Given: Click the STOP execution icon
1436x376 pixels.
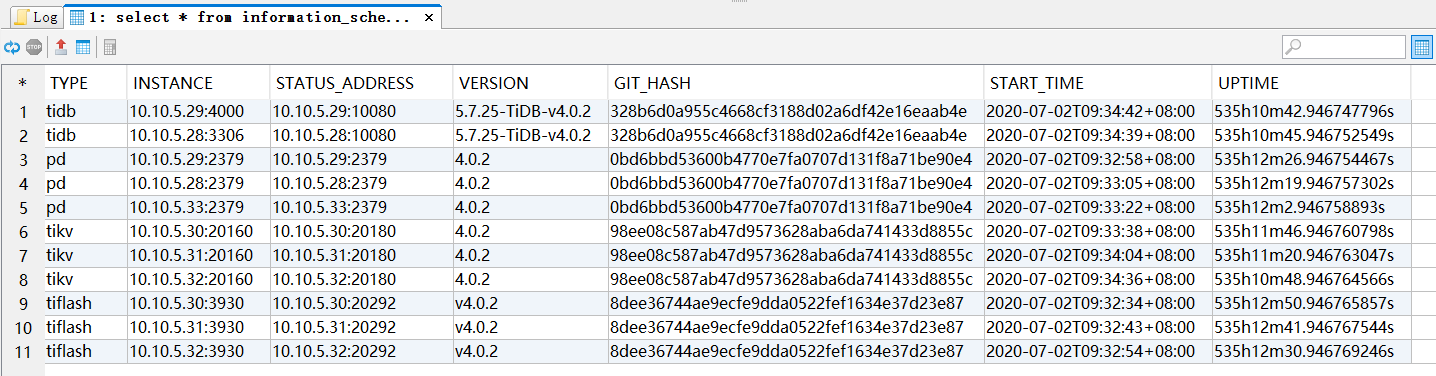Looking at the screenshot, I should 34,47.
